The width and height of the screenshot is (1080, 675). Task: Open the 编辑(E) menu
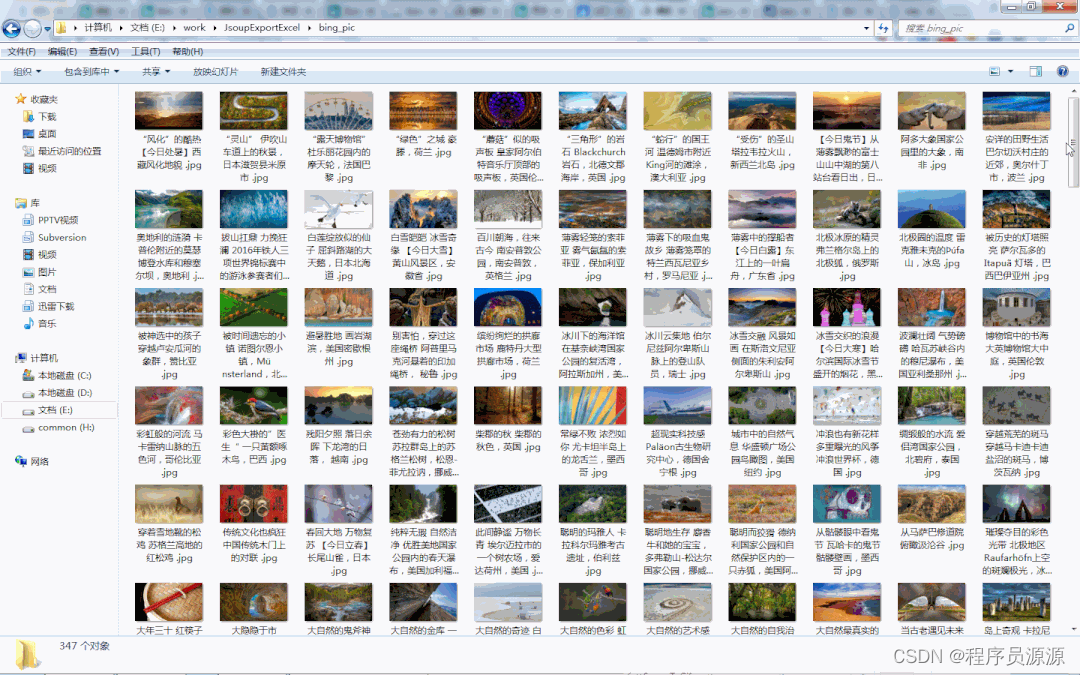coord(62,52)
